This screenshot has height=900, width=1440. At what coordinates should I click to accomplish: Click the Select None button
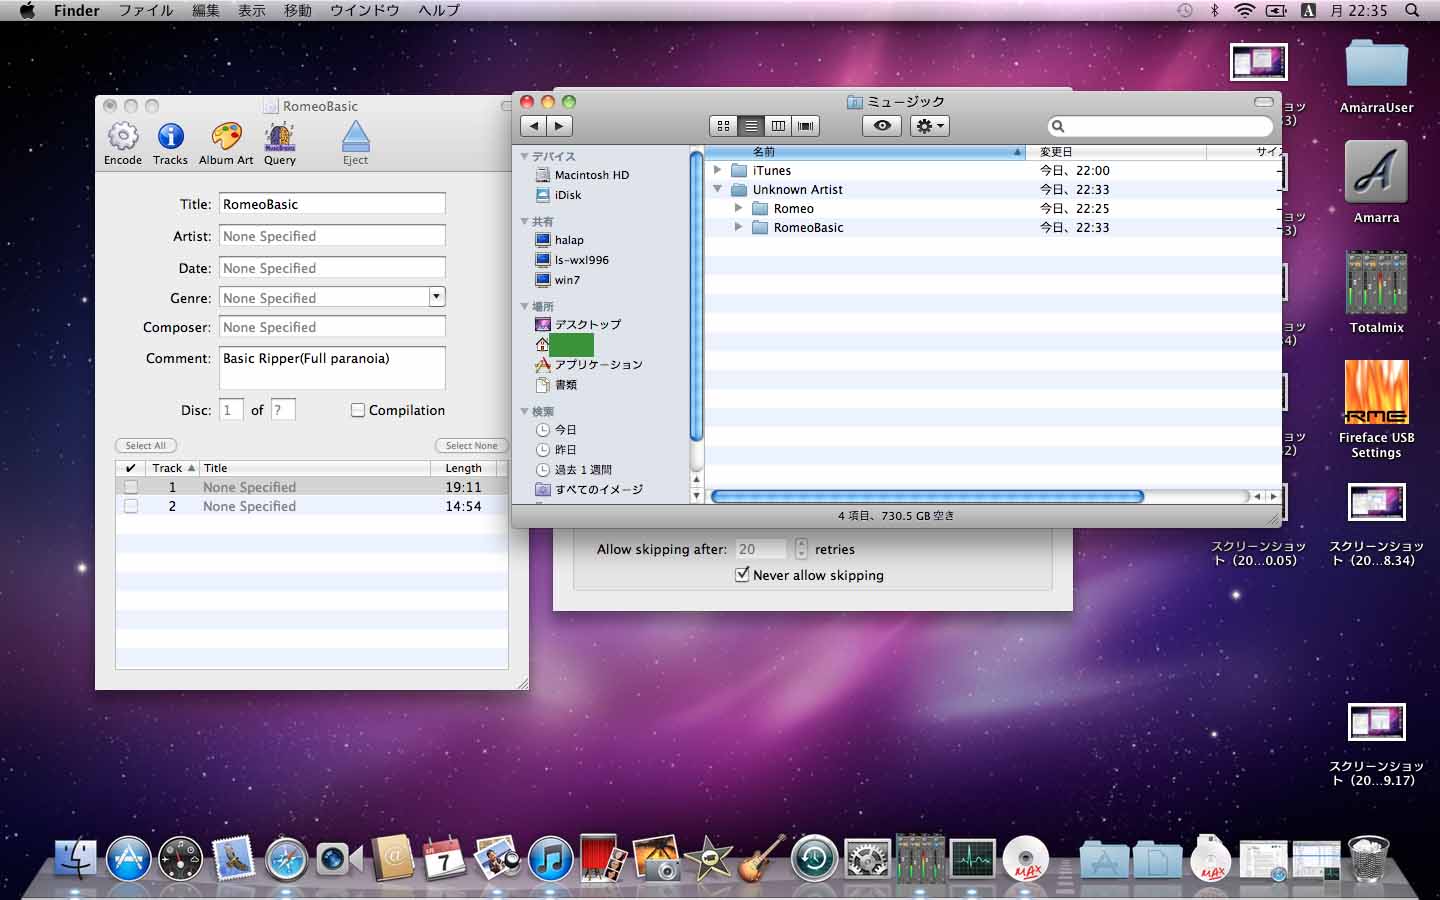(472, 445)
